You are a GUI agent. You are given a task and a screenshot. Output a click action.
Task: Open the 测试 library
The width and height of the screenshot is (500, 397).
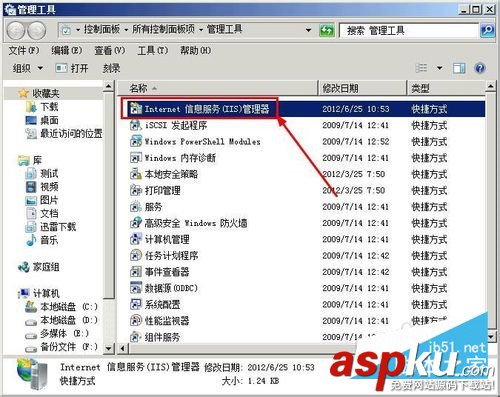49,173
